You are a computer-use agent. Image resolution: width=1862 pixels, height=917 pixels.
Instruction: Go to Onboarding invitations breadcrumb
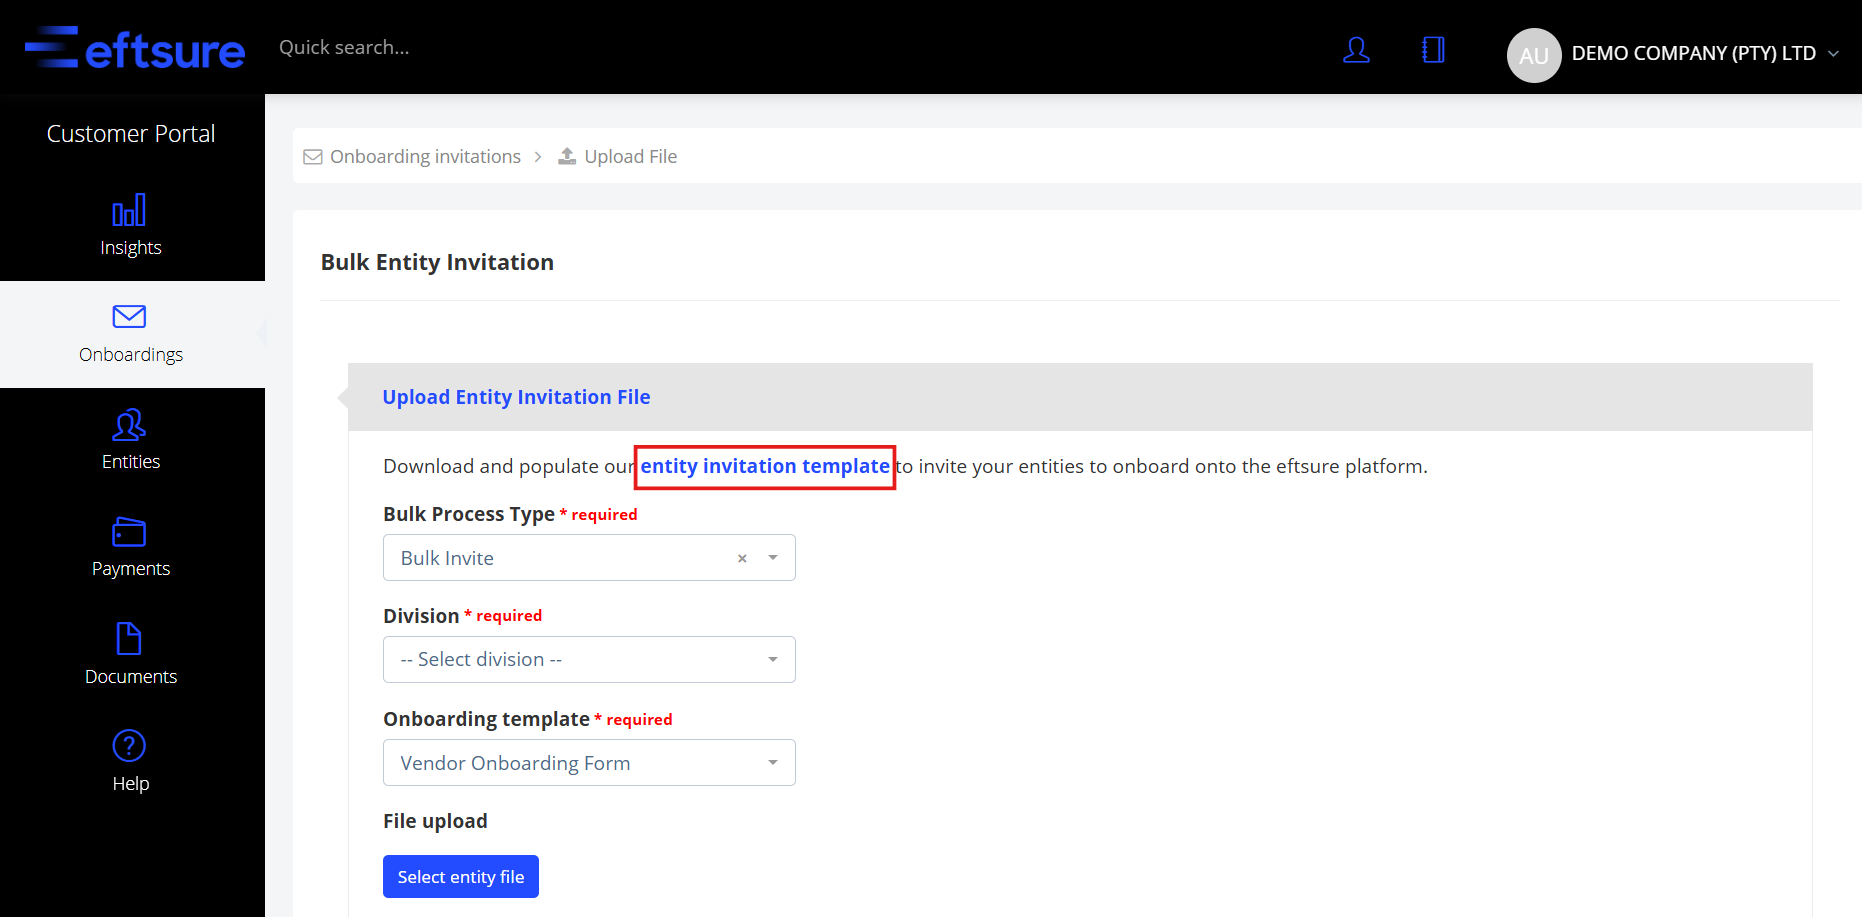[x=425, y=157]
